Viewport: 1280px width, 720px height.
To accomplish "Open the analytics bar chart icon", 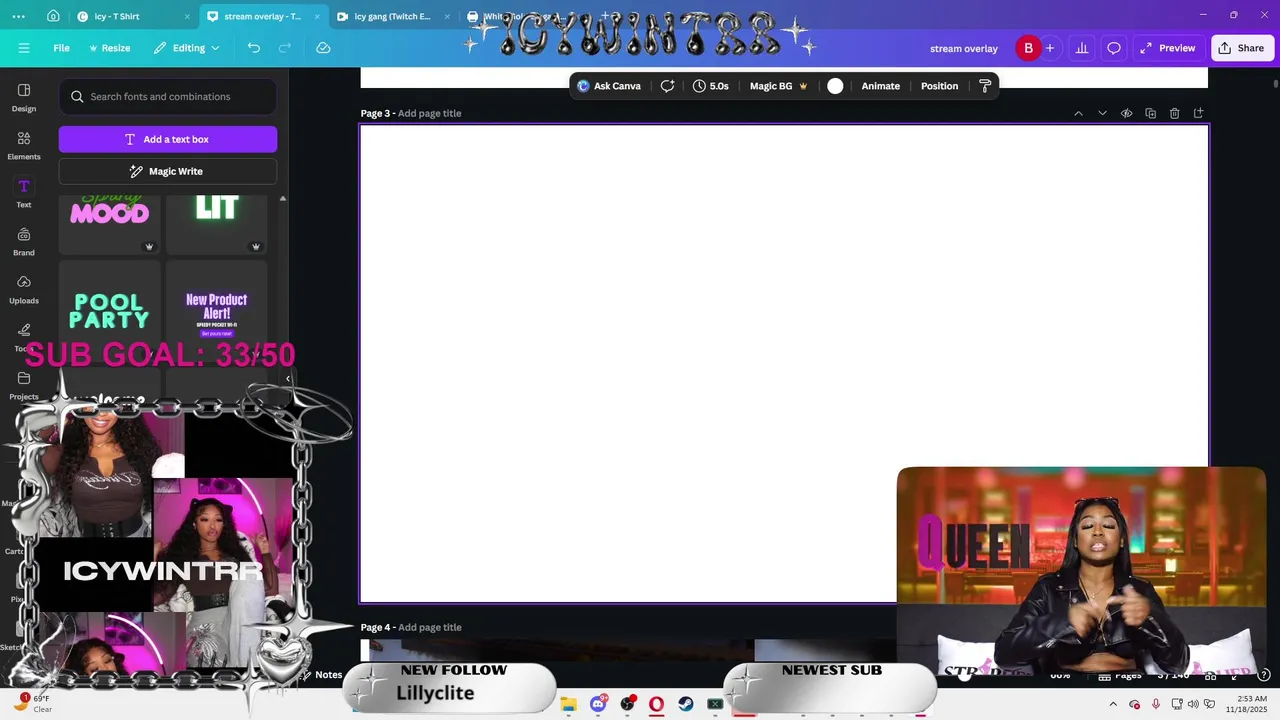I will [x=1081, y=48].
